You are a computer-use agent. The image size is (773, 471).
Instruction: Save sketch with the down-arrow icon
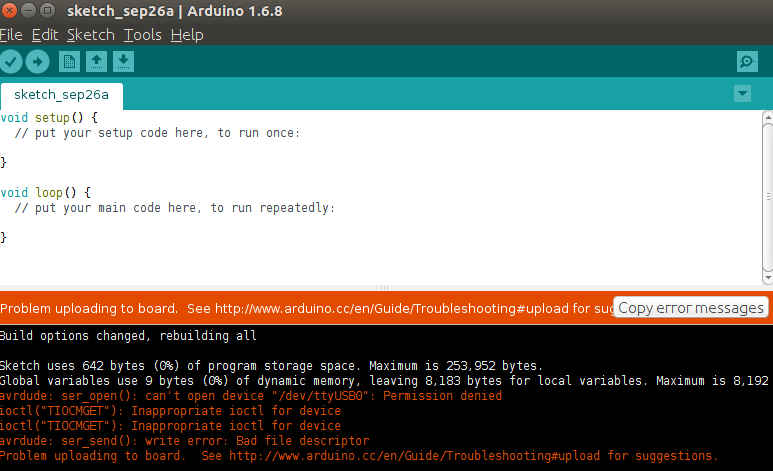tap(123, 62)
